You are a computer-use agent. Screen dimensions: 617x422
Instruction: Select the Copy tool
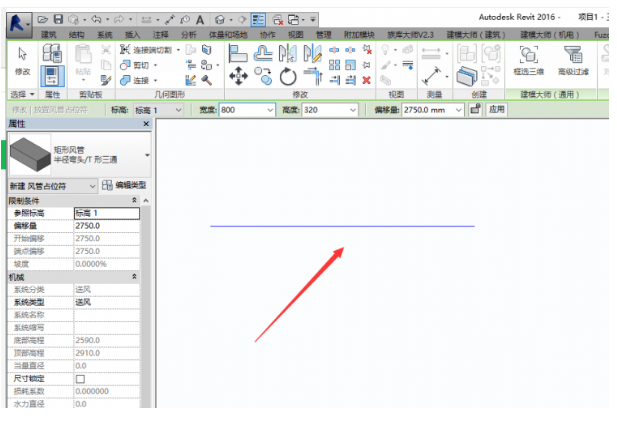pos(263,76)
